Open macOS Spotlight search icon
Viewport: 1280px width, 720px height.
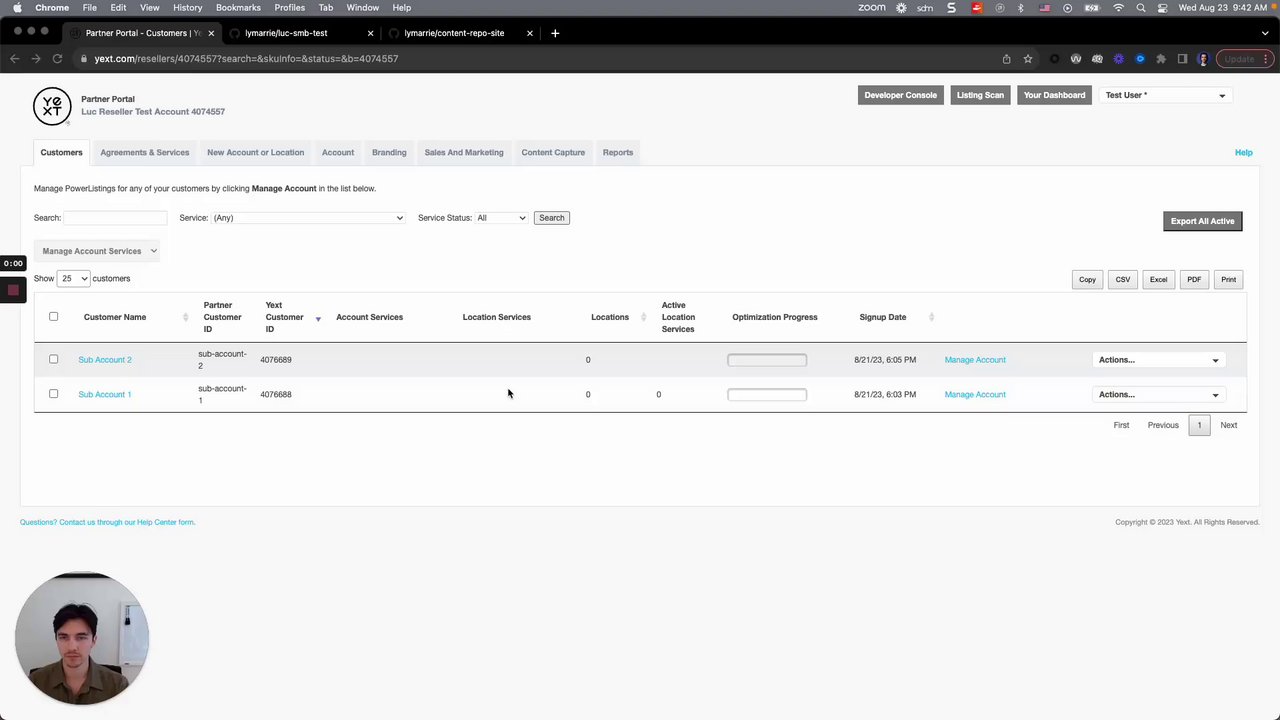[x=1141, y=8]
